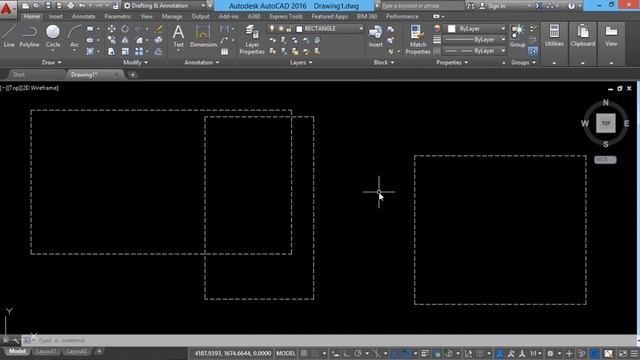Select the Circle tool
The height and width of the screenshot is (360, 640).
point(53,36)
